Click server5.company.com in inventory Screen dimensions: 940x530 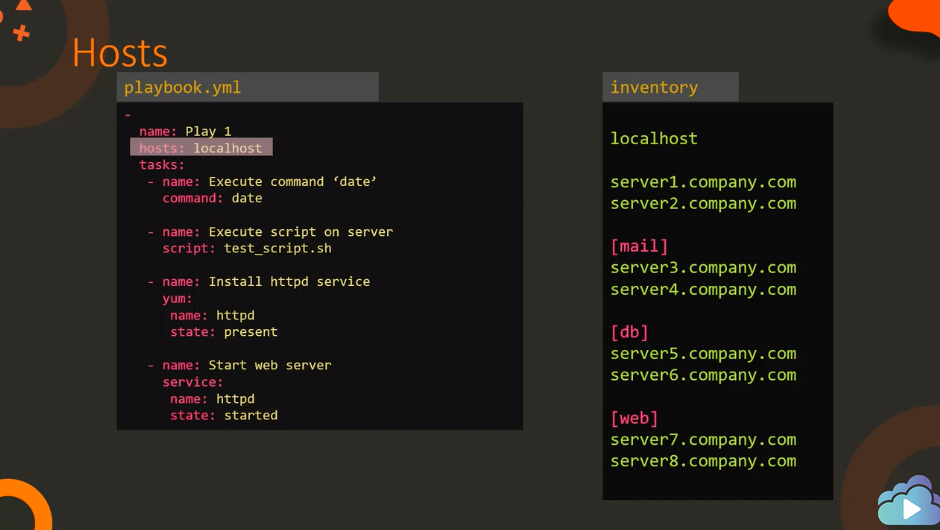point(703,354)
